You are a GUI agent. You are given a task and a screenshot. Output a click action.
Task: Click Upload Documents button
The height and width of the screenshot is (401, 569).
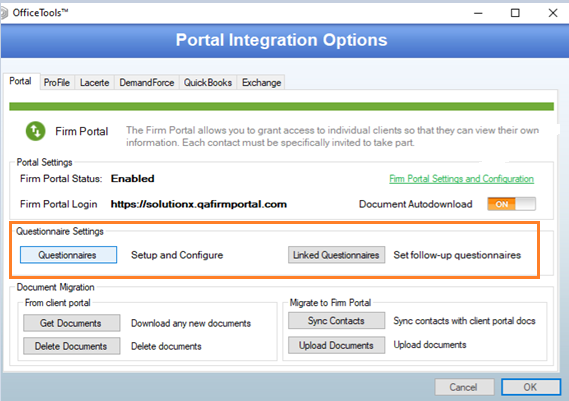pyautogui.click(x=336, y=345)
